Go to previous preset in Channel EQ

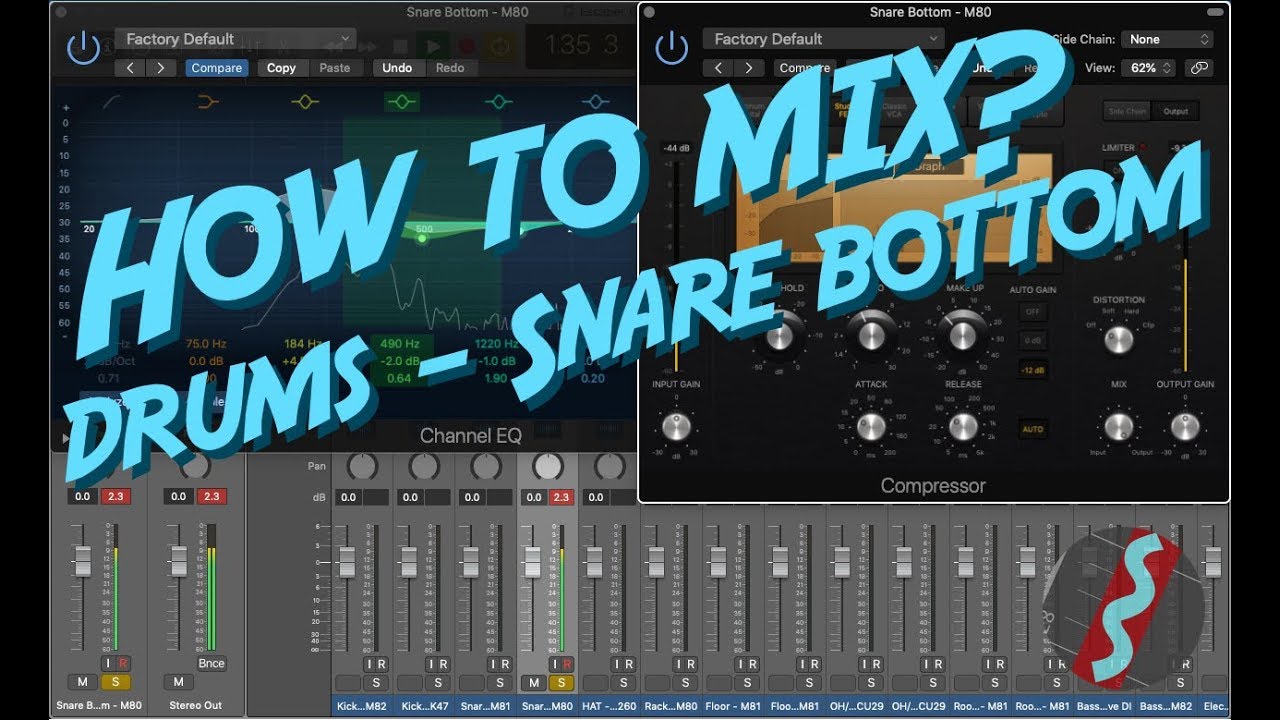point(131,68)
